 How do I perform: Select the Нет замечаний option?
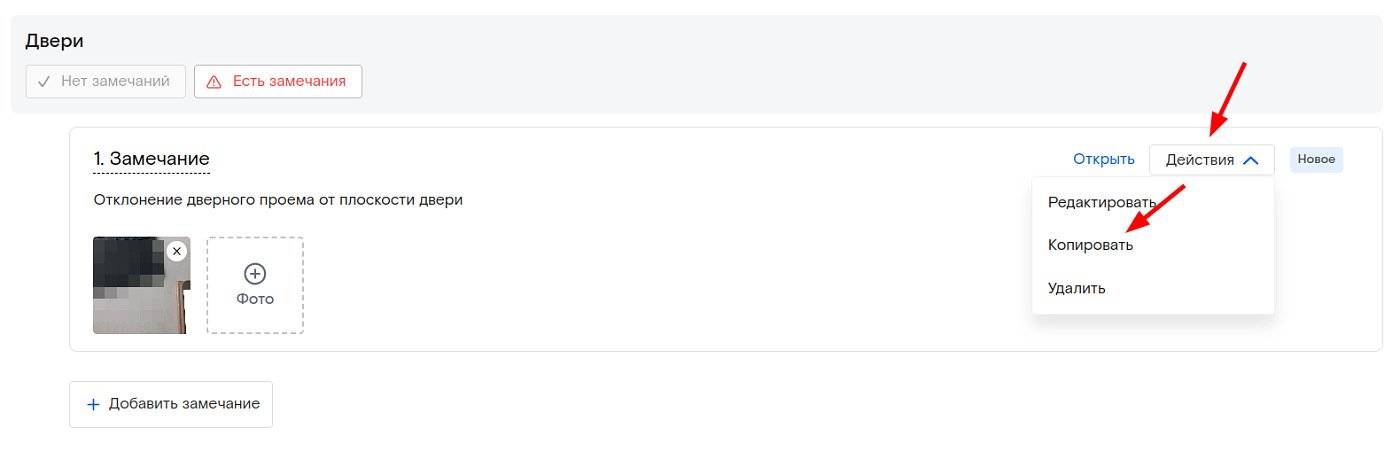pyautogui.click(x=106, y=82)
